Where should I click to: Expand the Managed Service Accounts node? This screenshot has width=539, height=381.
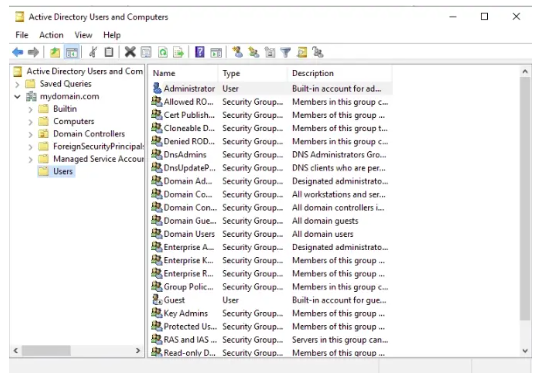pyautogui.click(x=30, y=160)
